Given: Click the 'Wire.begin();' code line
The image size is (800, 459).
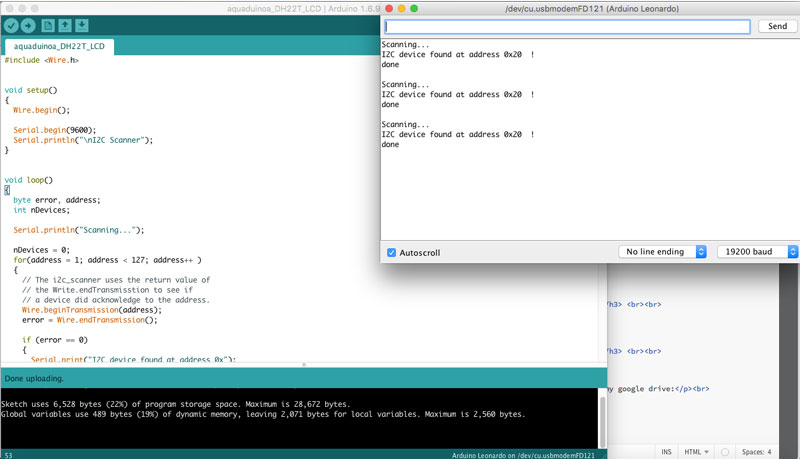Looking at the screenshot, I should pos(41,110).
